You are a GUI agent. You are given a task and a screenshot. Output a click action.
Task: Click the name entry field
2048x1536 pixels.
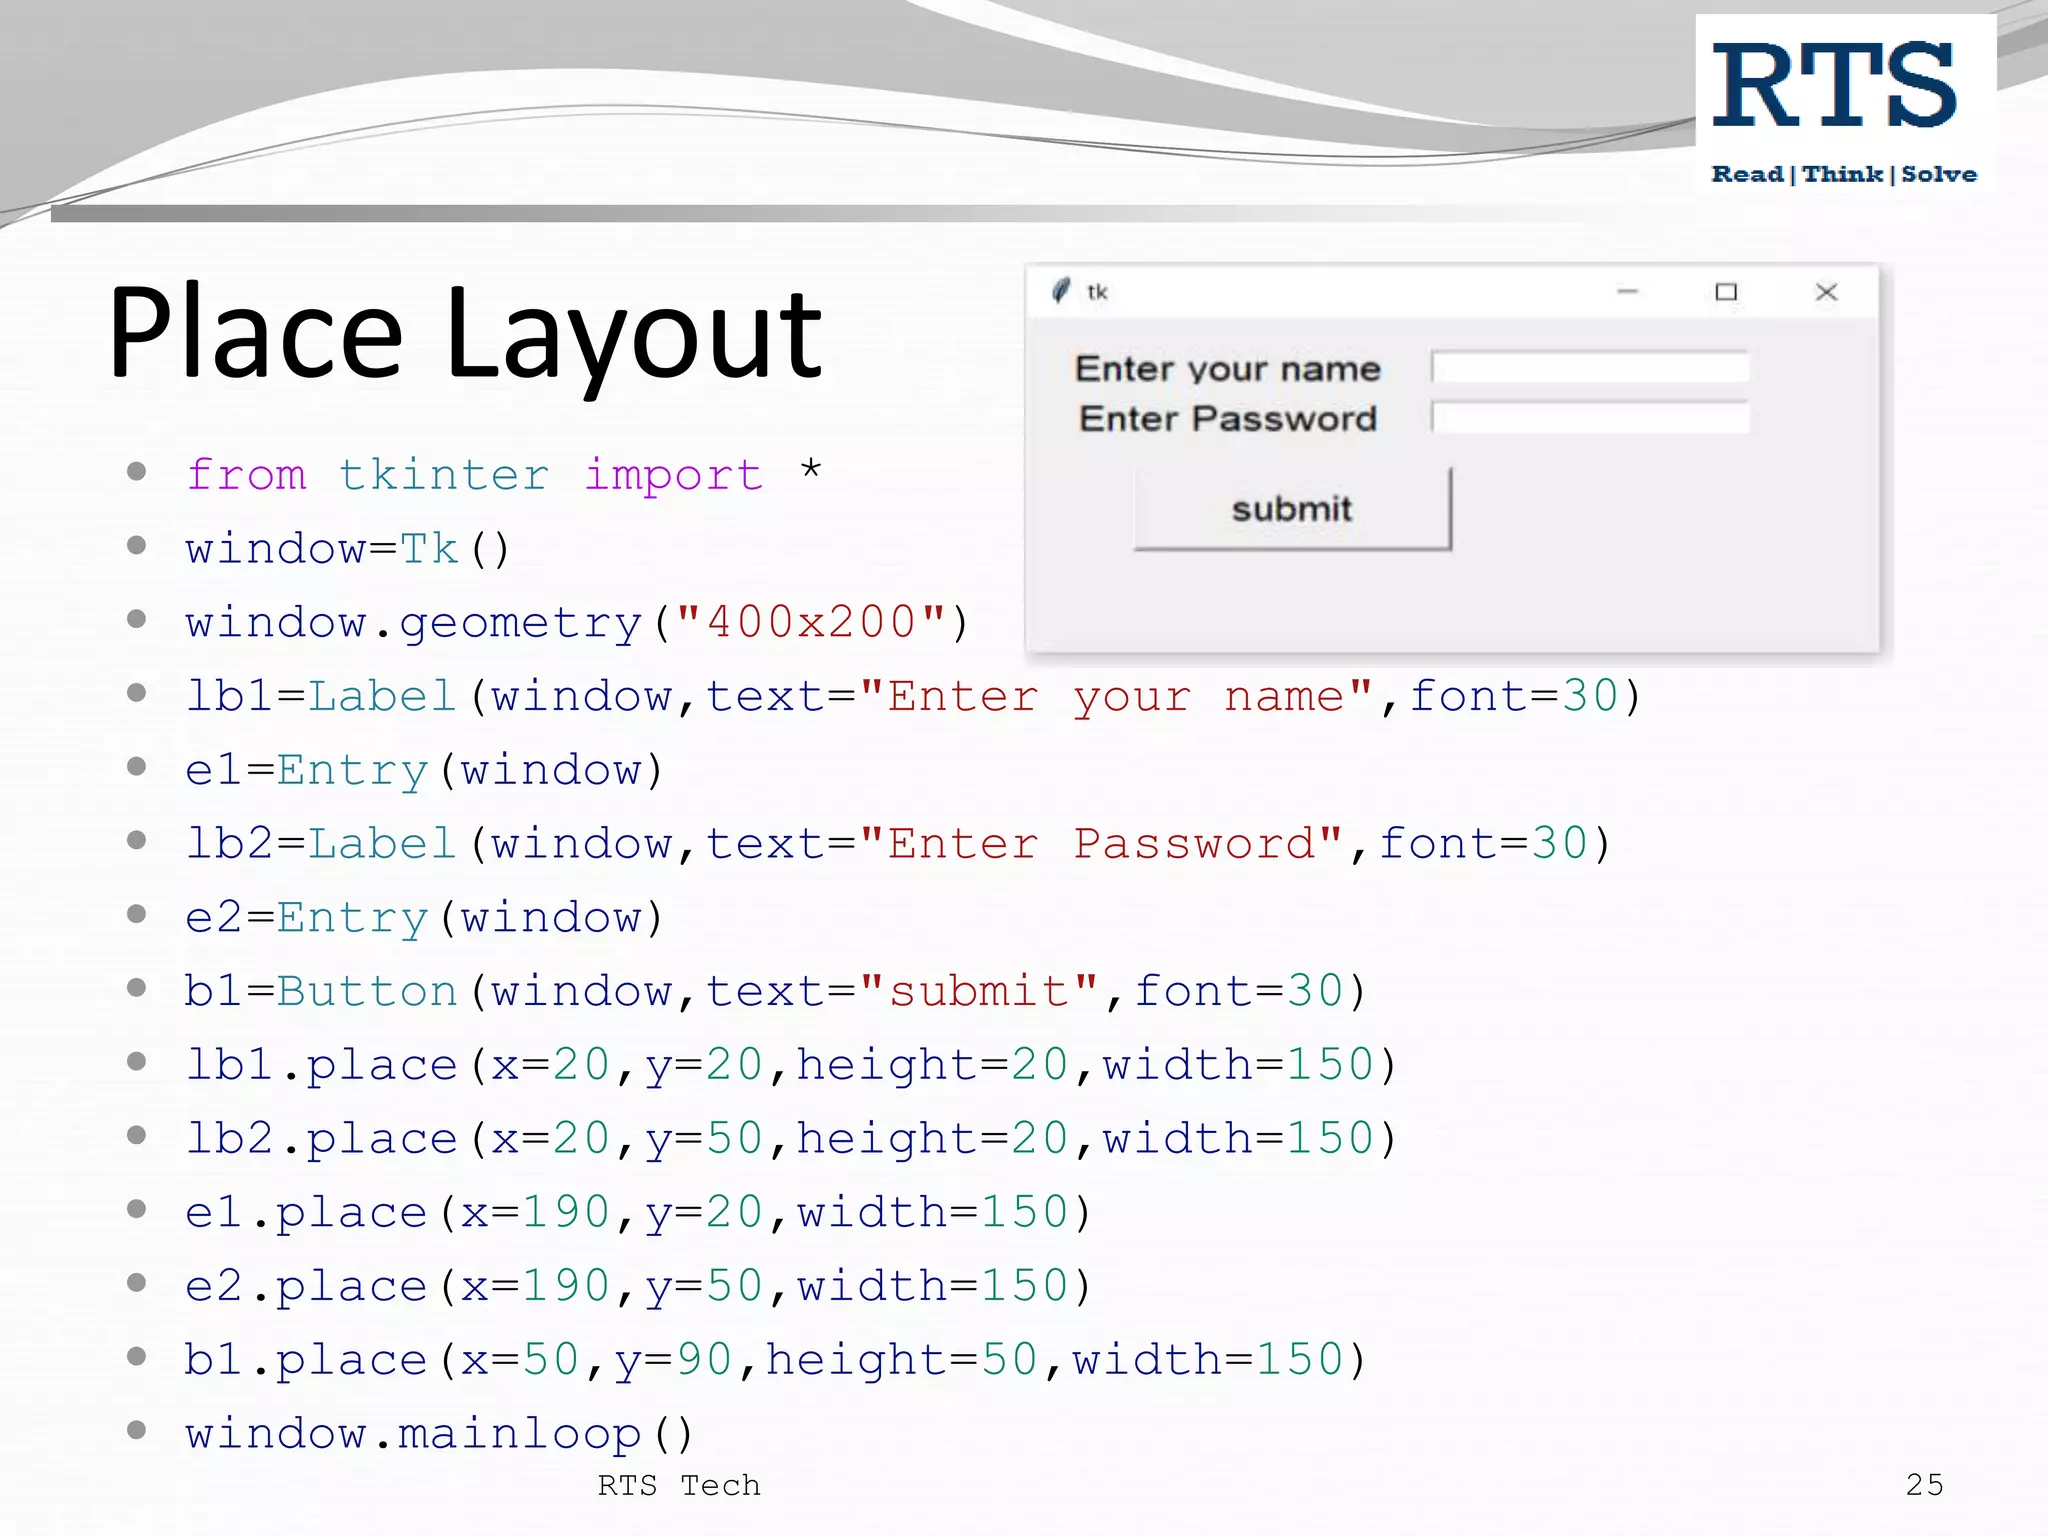[x=1590, y=367]
